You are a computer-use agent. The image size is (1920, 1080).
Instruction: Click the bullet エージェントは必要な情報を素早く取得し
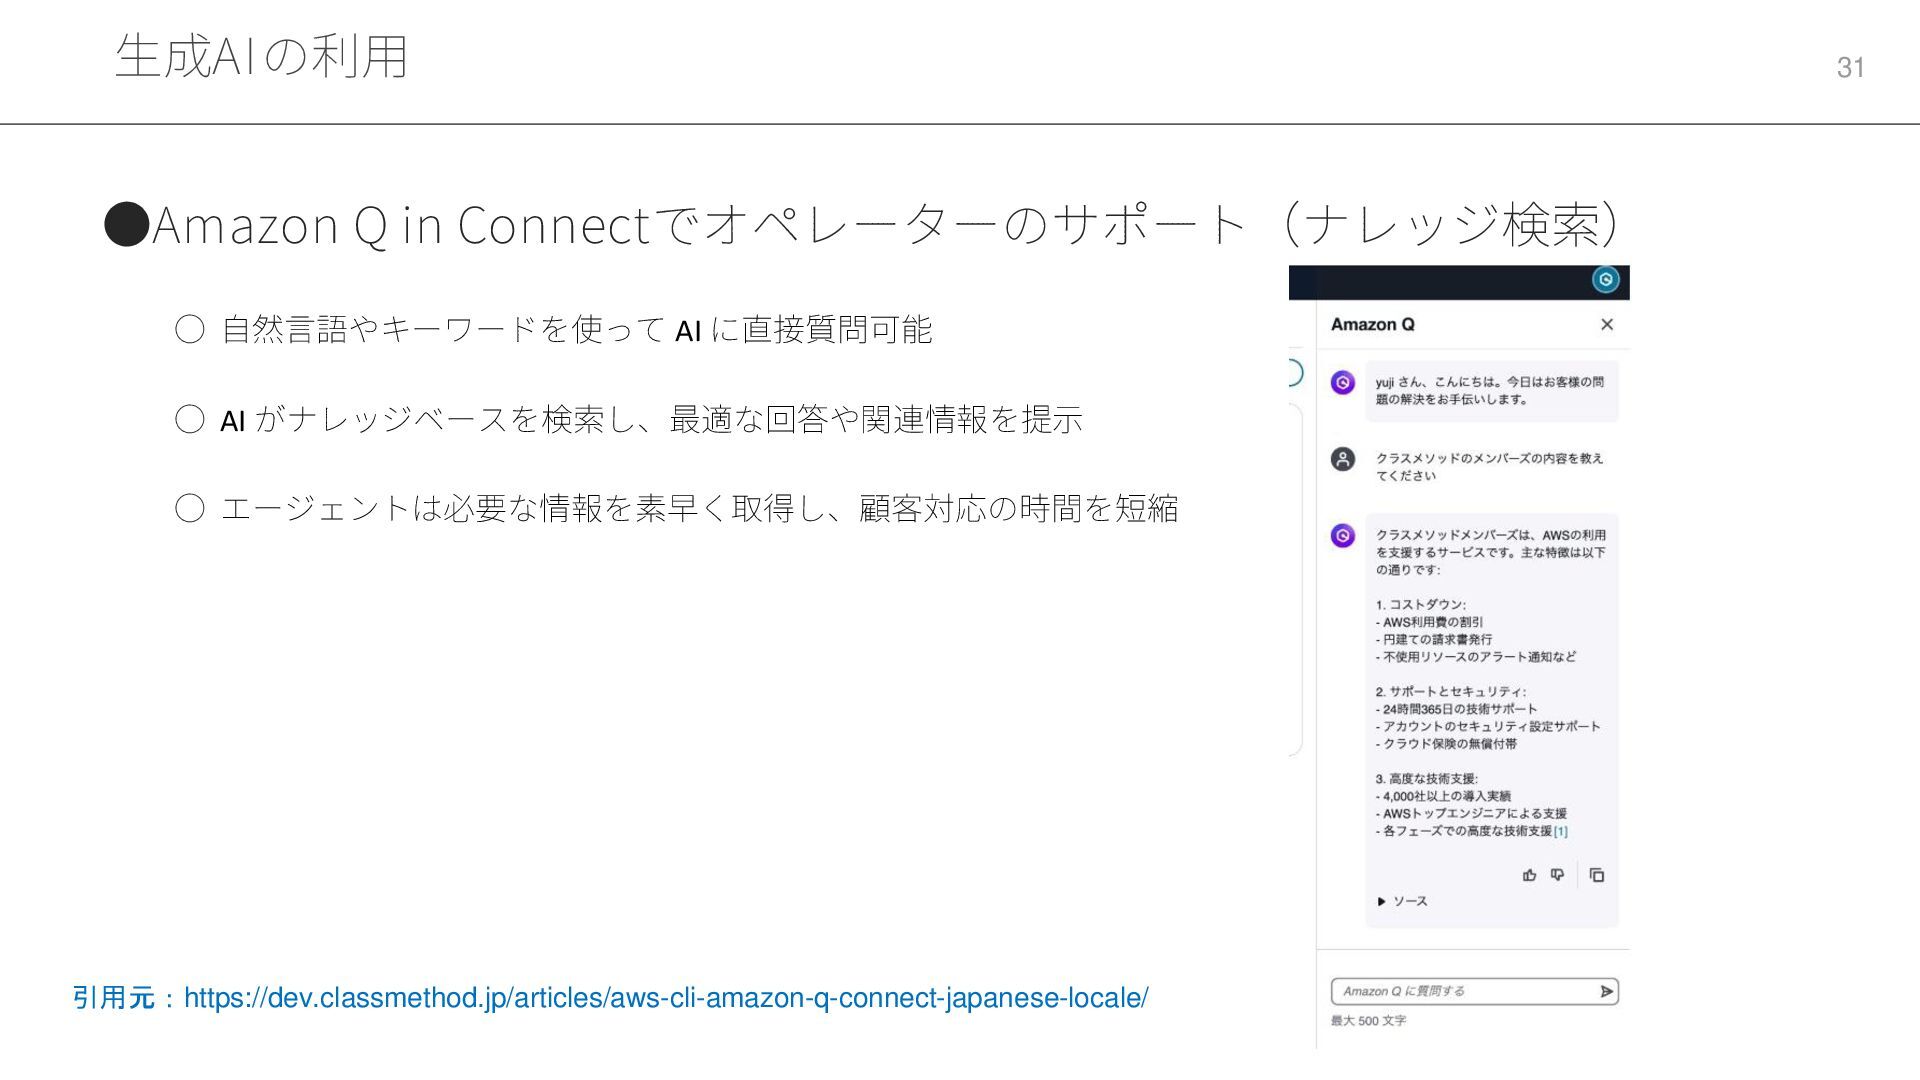699,509
